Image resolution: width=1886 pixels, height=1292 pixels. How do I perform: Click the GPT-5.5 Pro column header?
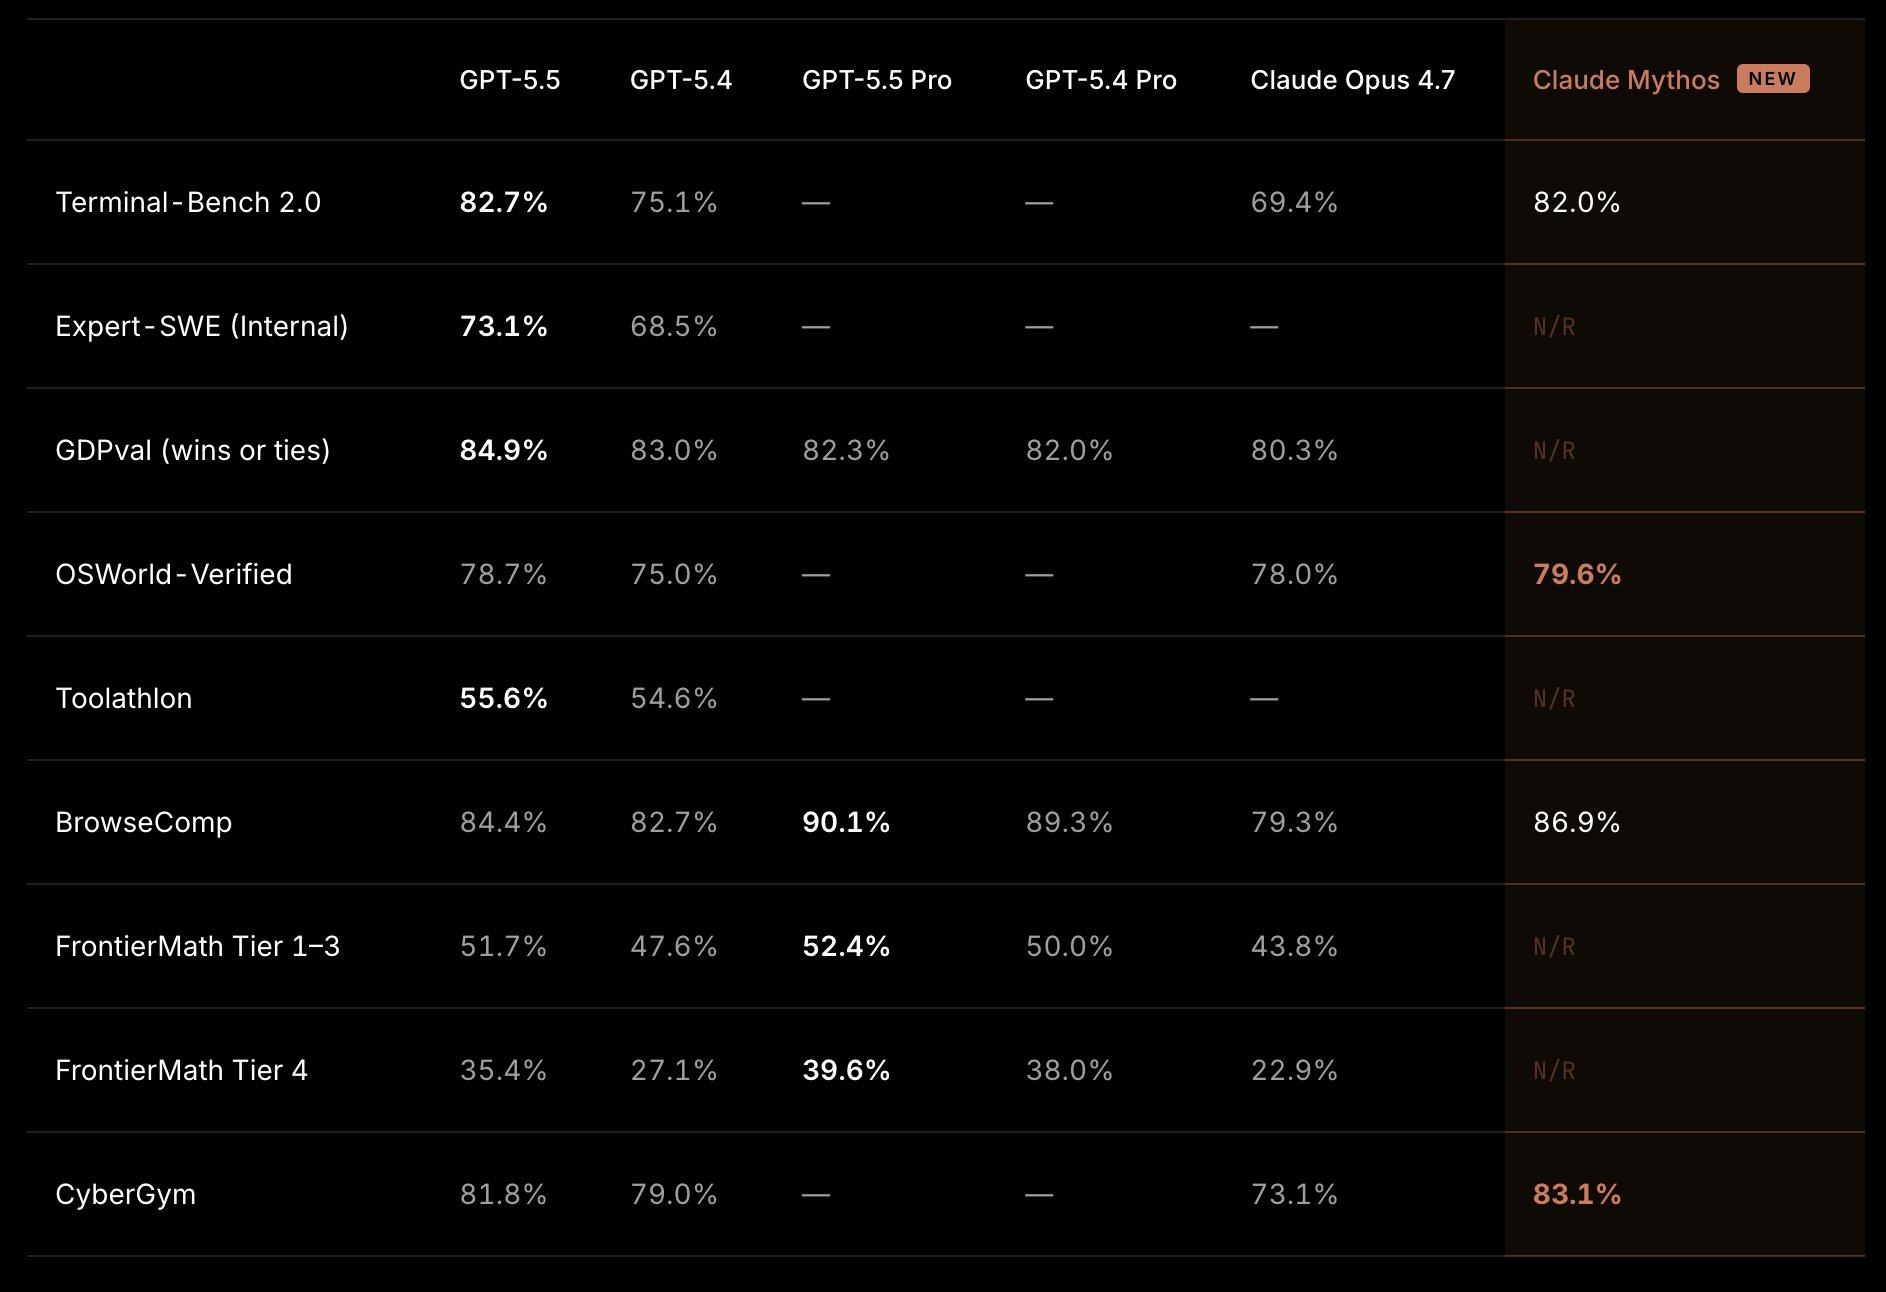(x=876, y=80)
